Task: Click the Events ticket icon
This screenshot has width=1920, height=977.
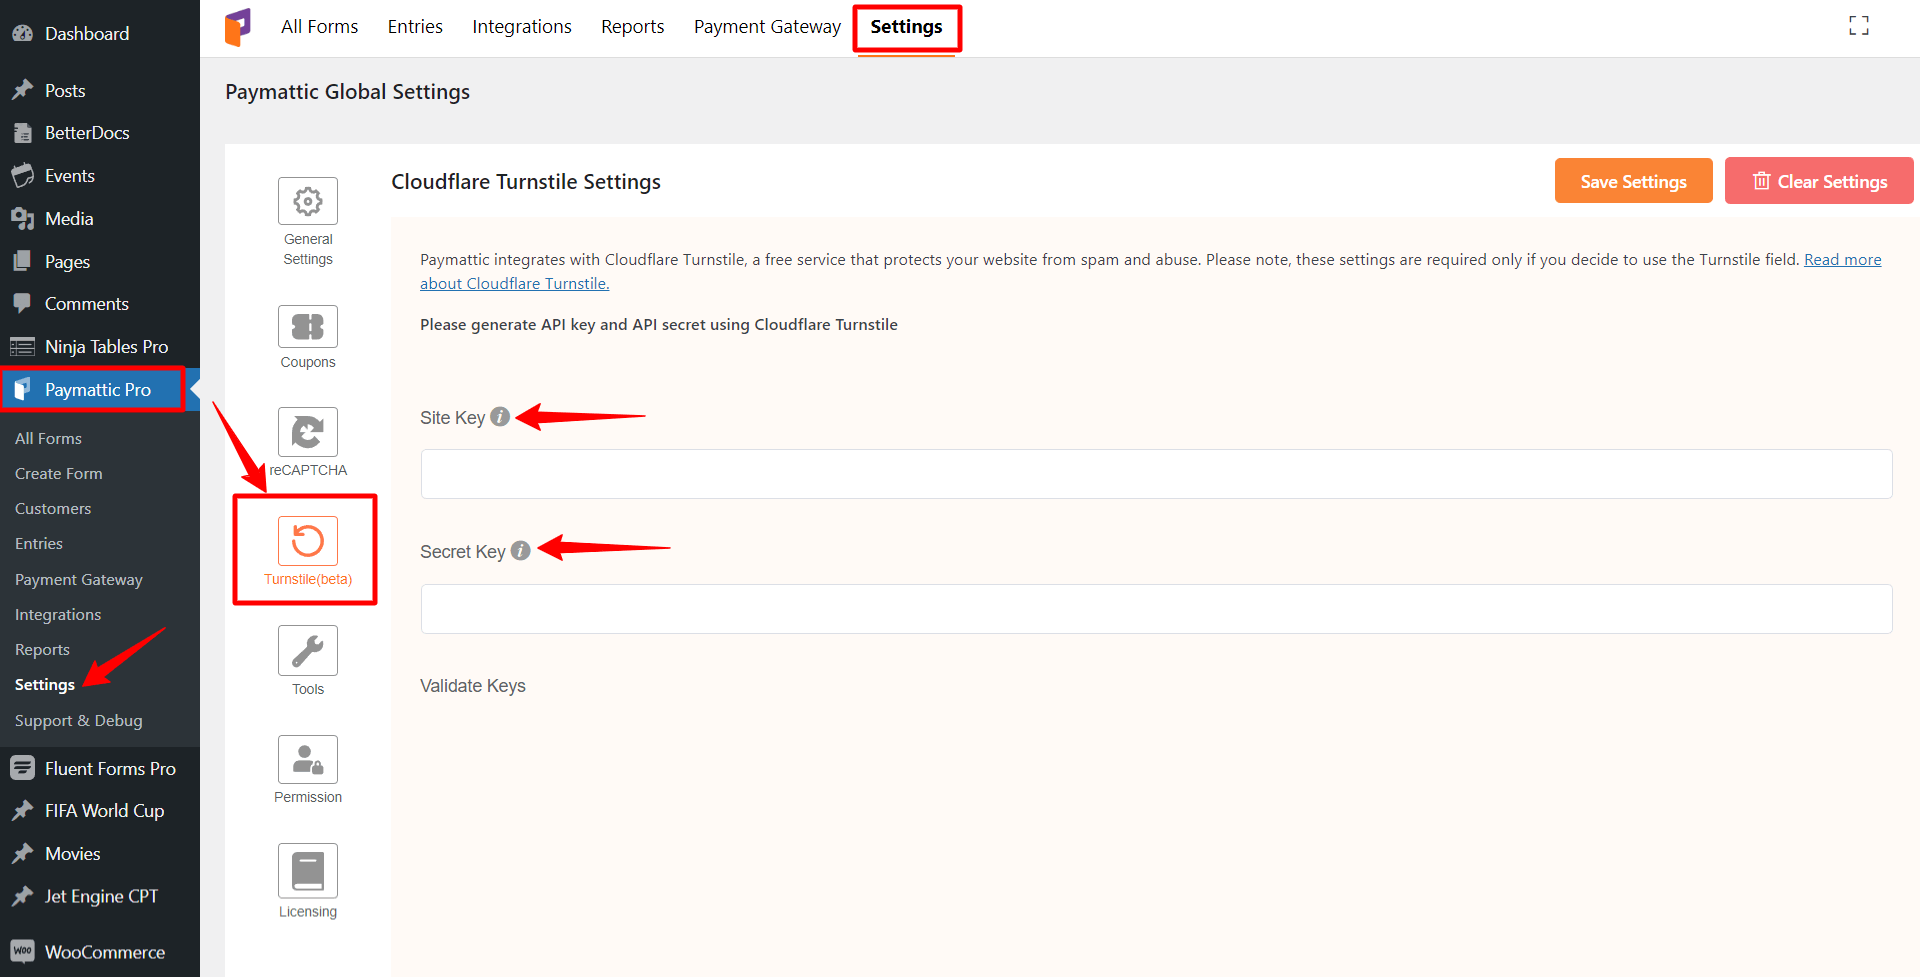Action: point(23,176)
